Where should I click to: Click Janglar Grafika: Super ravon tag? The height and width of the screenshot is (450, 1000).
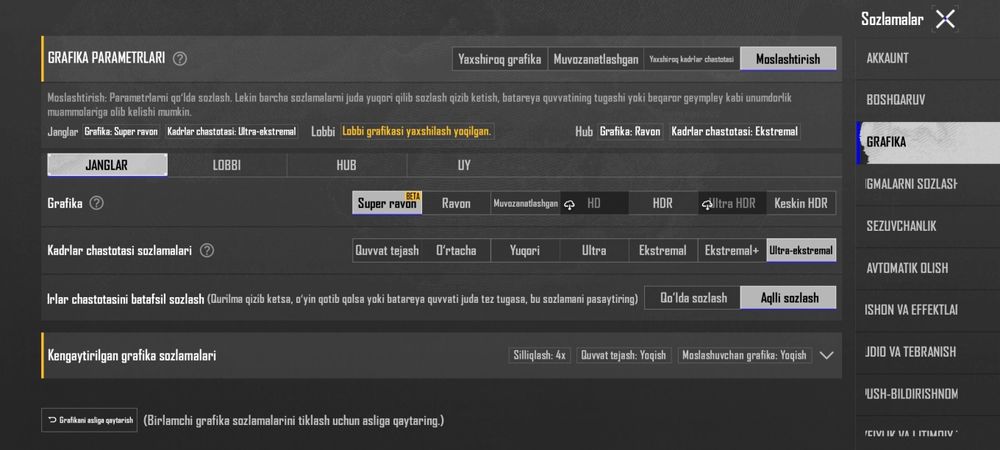point(121,132)
